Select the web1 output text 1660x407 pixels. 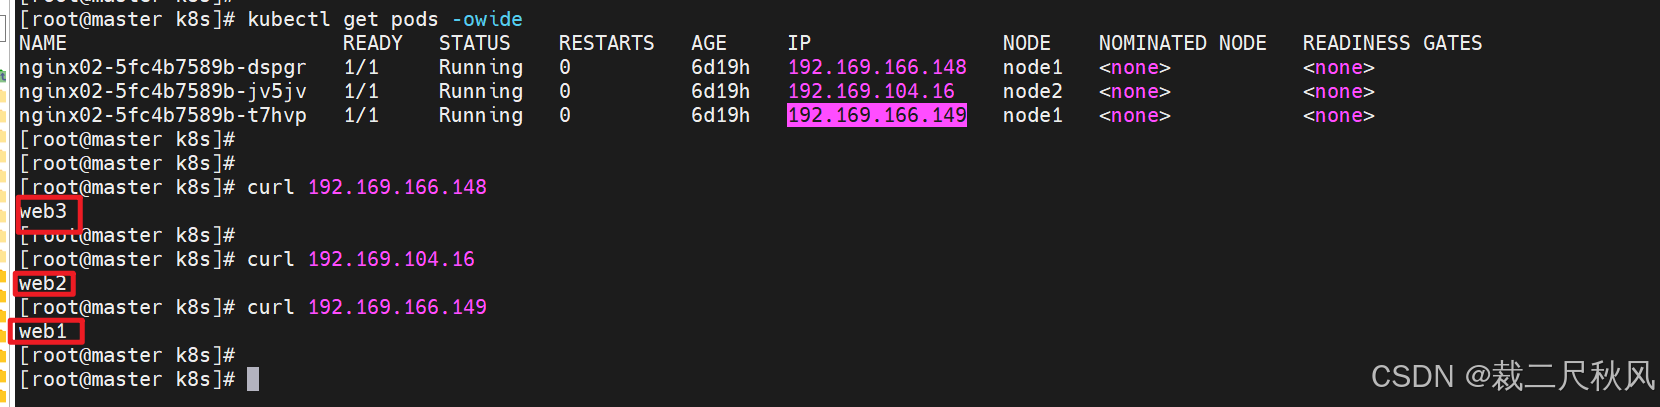(x=43, y=331)
